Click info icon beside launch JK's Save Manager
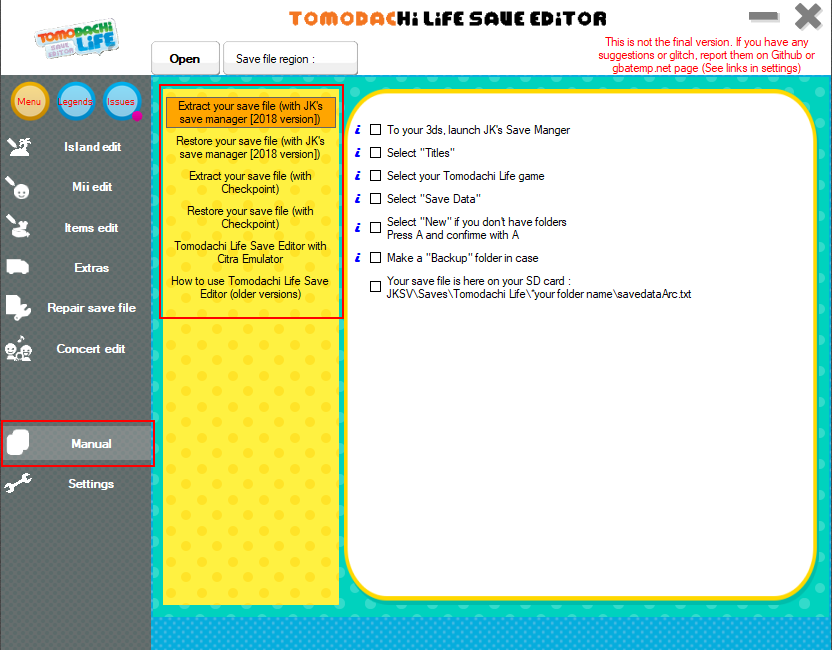Viewport: 832px width, 650px height. click(358, 129)
